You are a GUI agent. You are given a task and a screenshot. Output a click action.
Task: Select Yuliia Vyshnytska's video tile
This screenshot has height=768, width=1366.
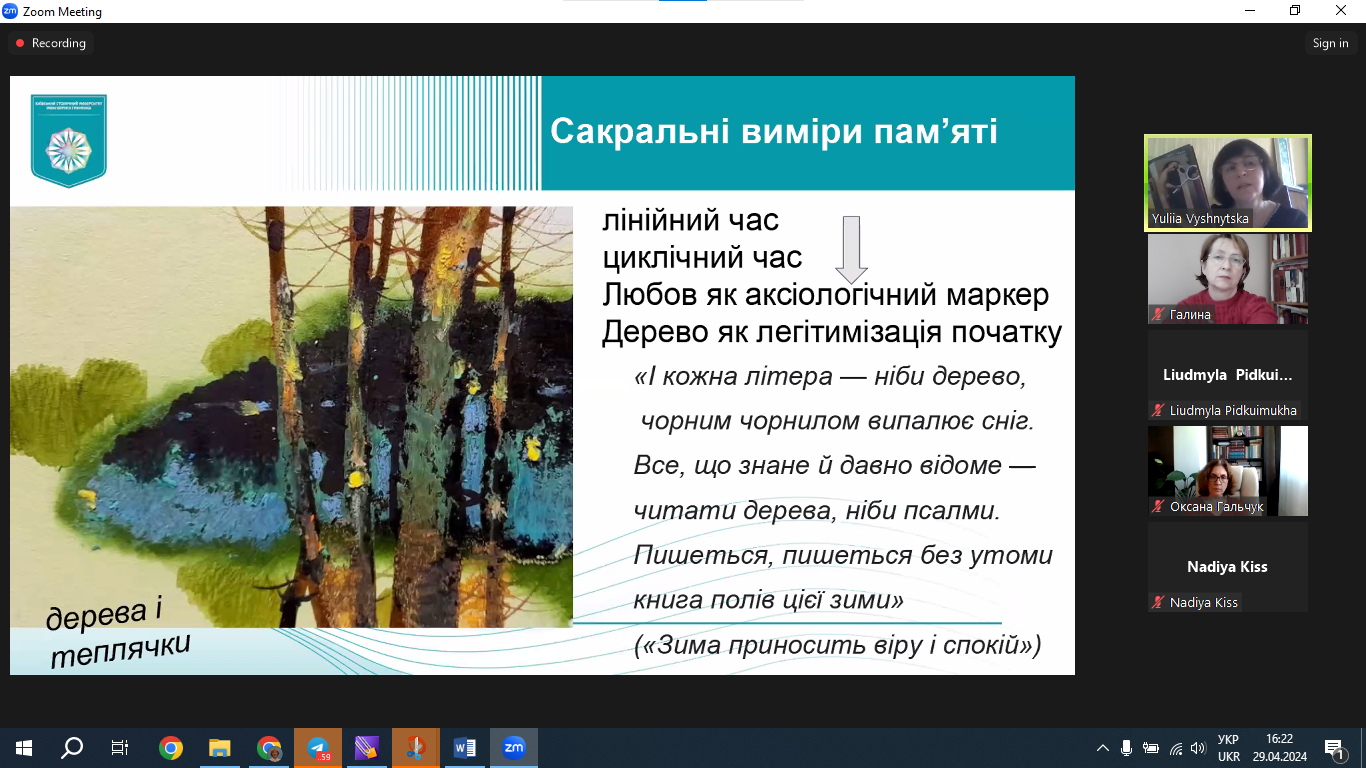point(1227,183)
